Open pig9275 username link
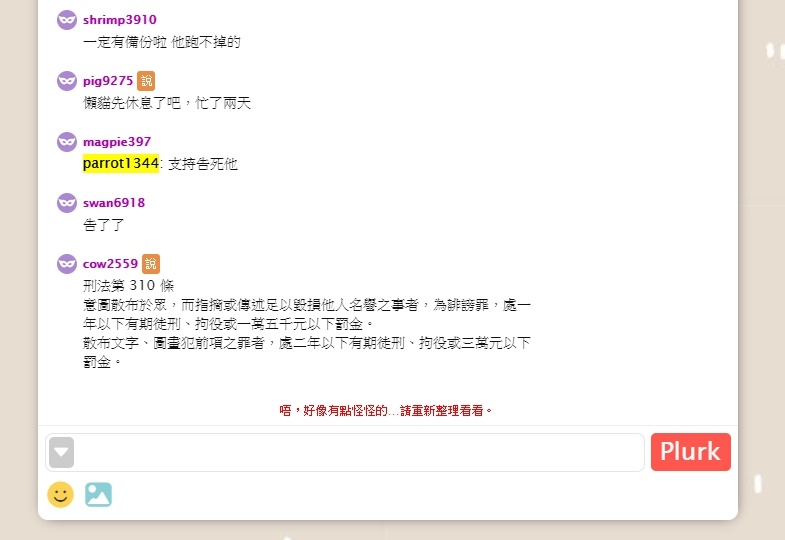This screenshot has width=785, height=540. pos(108,81)
